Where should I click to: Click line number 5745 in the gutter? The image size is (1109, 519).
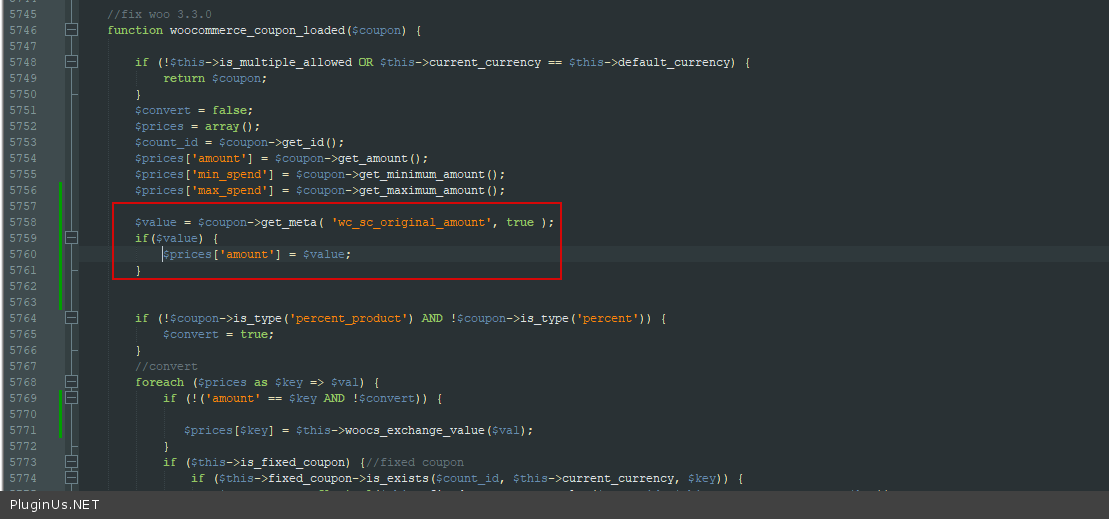click(x=22, y=14)
